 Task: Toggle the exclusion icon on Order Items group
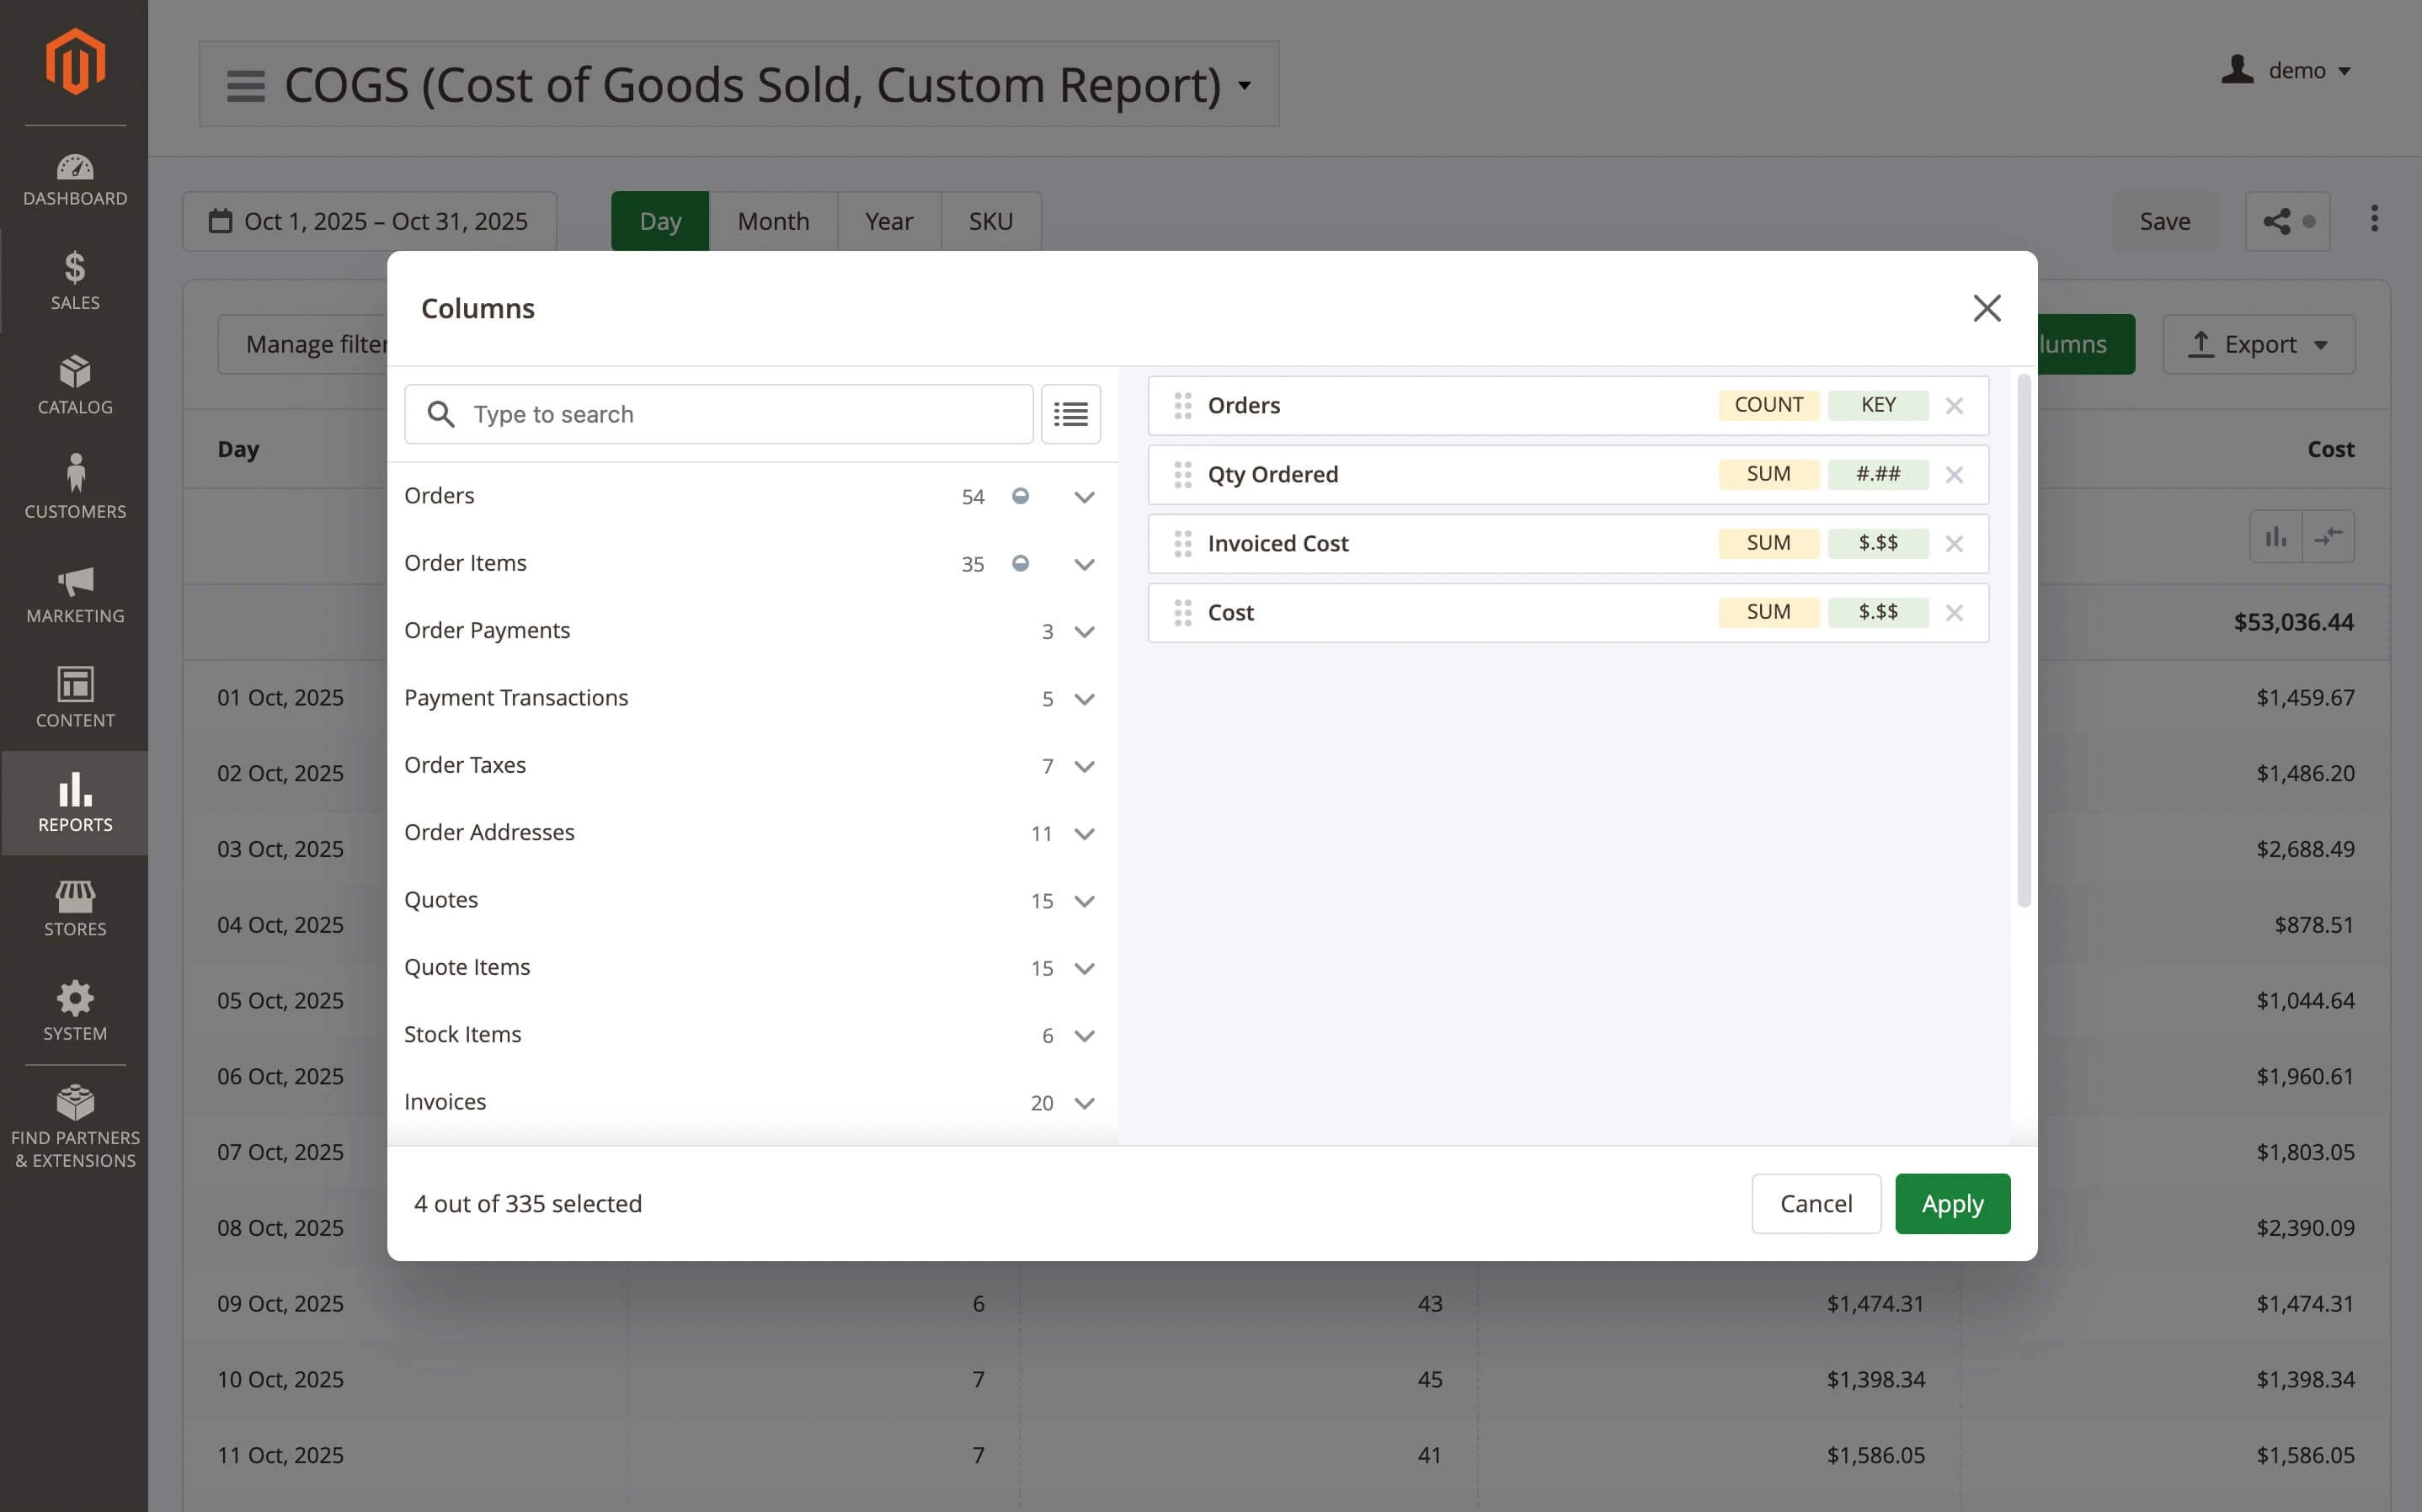coord(1020,563)
